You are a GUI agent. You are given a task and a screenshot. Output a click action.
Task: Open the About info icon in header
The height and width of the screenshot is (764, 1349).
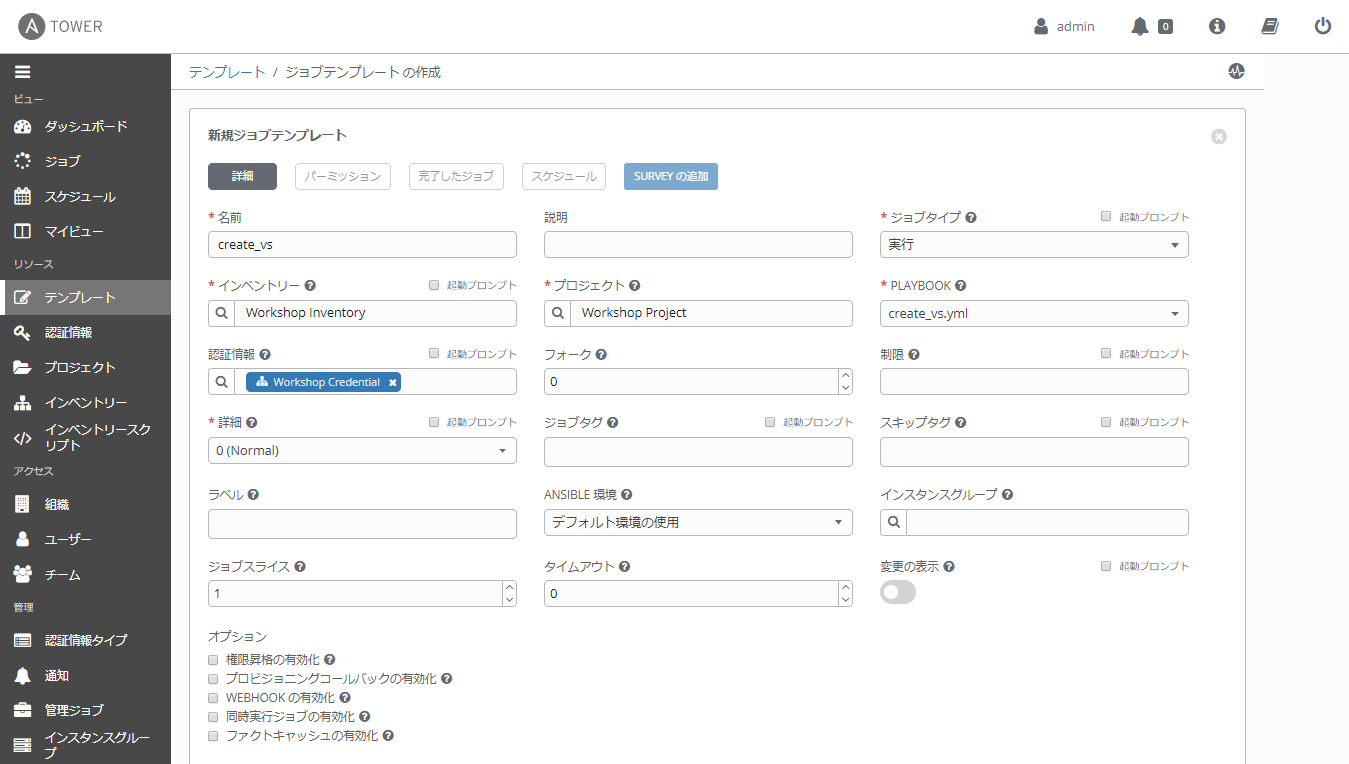pyautogui.click(x=1217, y=27)
